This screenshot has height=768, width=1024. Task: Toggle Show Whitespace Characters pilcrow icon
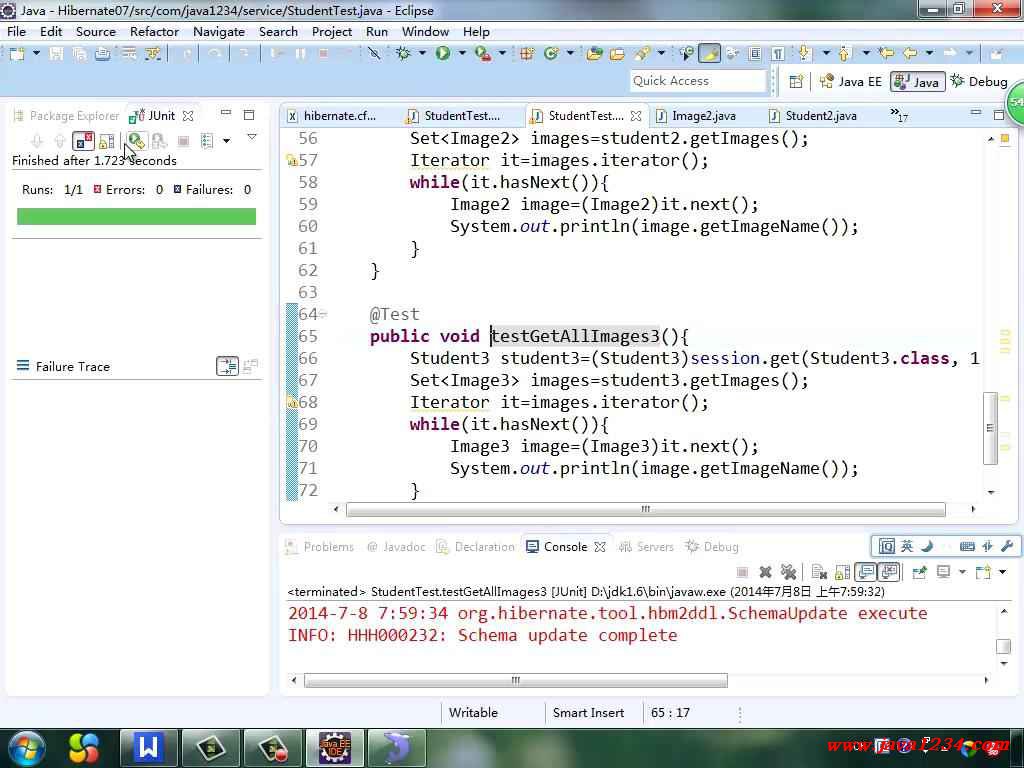(x=777, y=54)
